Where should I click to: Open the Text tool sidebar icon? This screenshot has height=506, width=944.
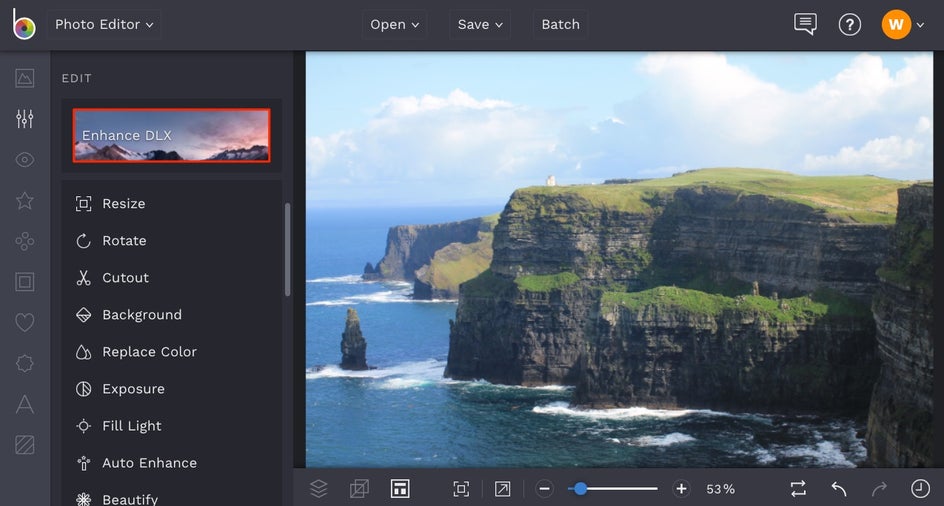25,404
